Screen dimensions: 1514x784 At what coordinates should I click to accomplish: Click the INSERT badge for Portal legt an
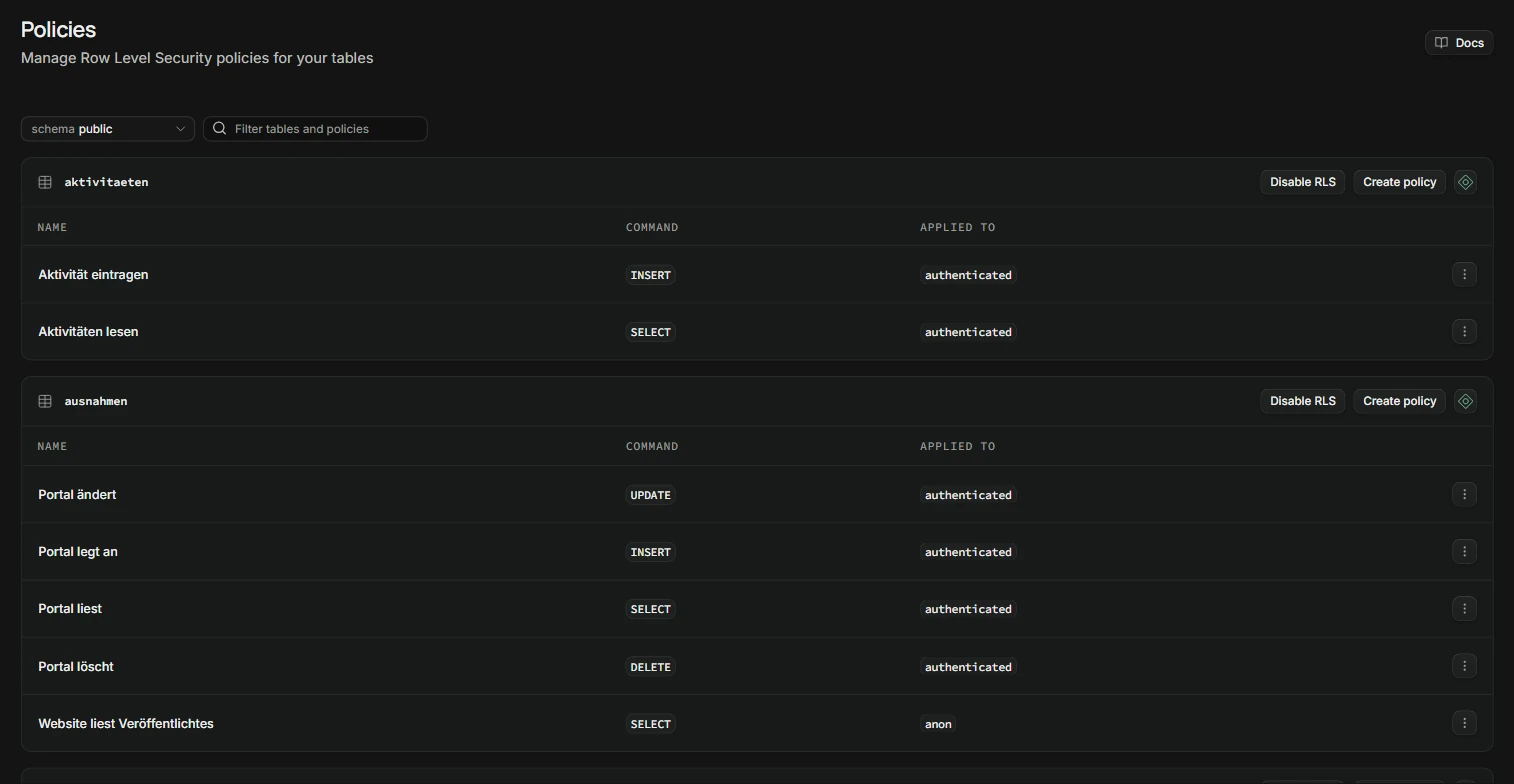pyautogui.click(x=651, y=552)
